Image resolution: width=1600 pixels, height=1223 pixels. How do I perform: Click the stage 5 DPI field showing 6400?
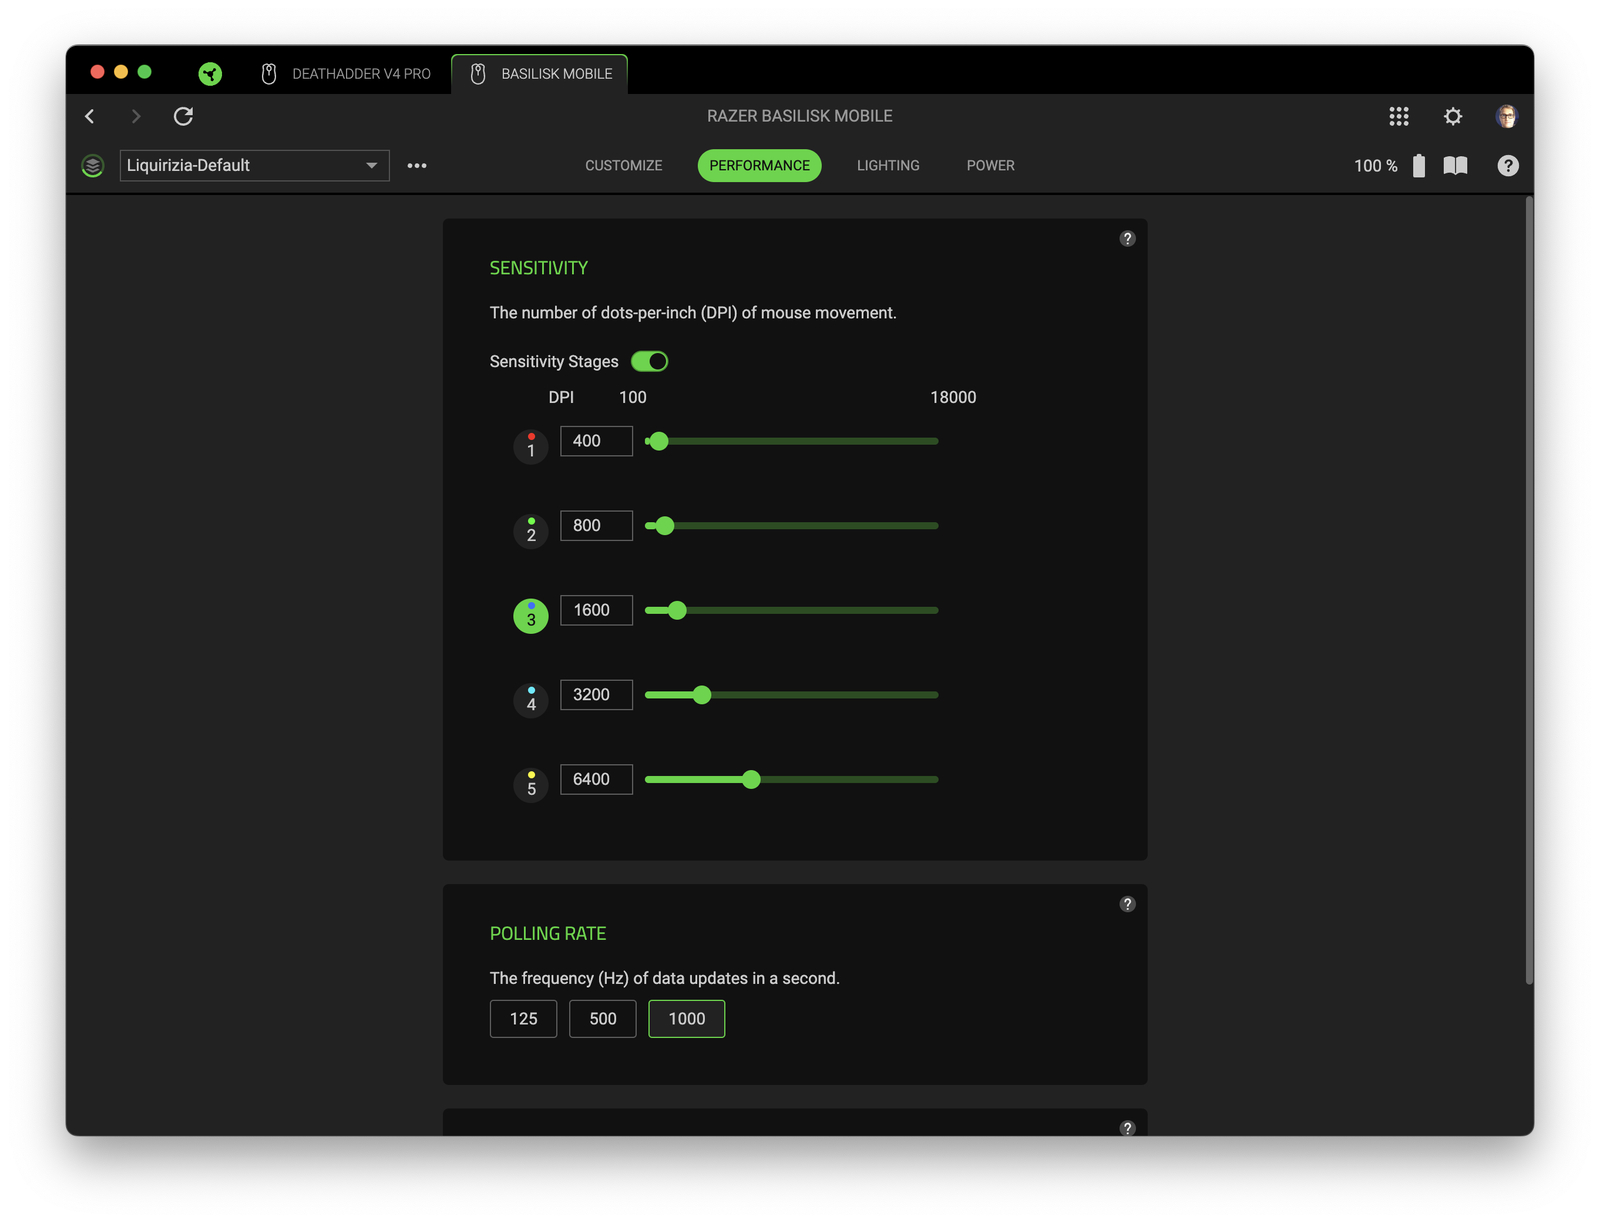(596, 779)
